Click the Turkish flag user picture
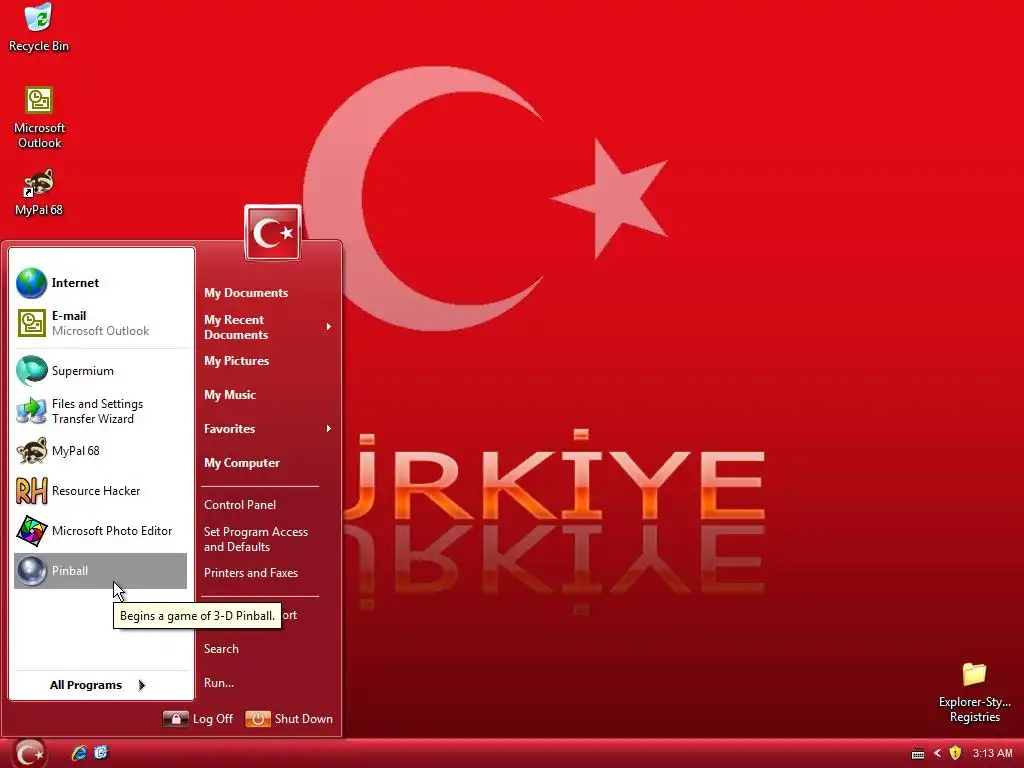The height and width of the screenshot is (768, 1024). coord(273,233)
